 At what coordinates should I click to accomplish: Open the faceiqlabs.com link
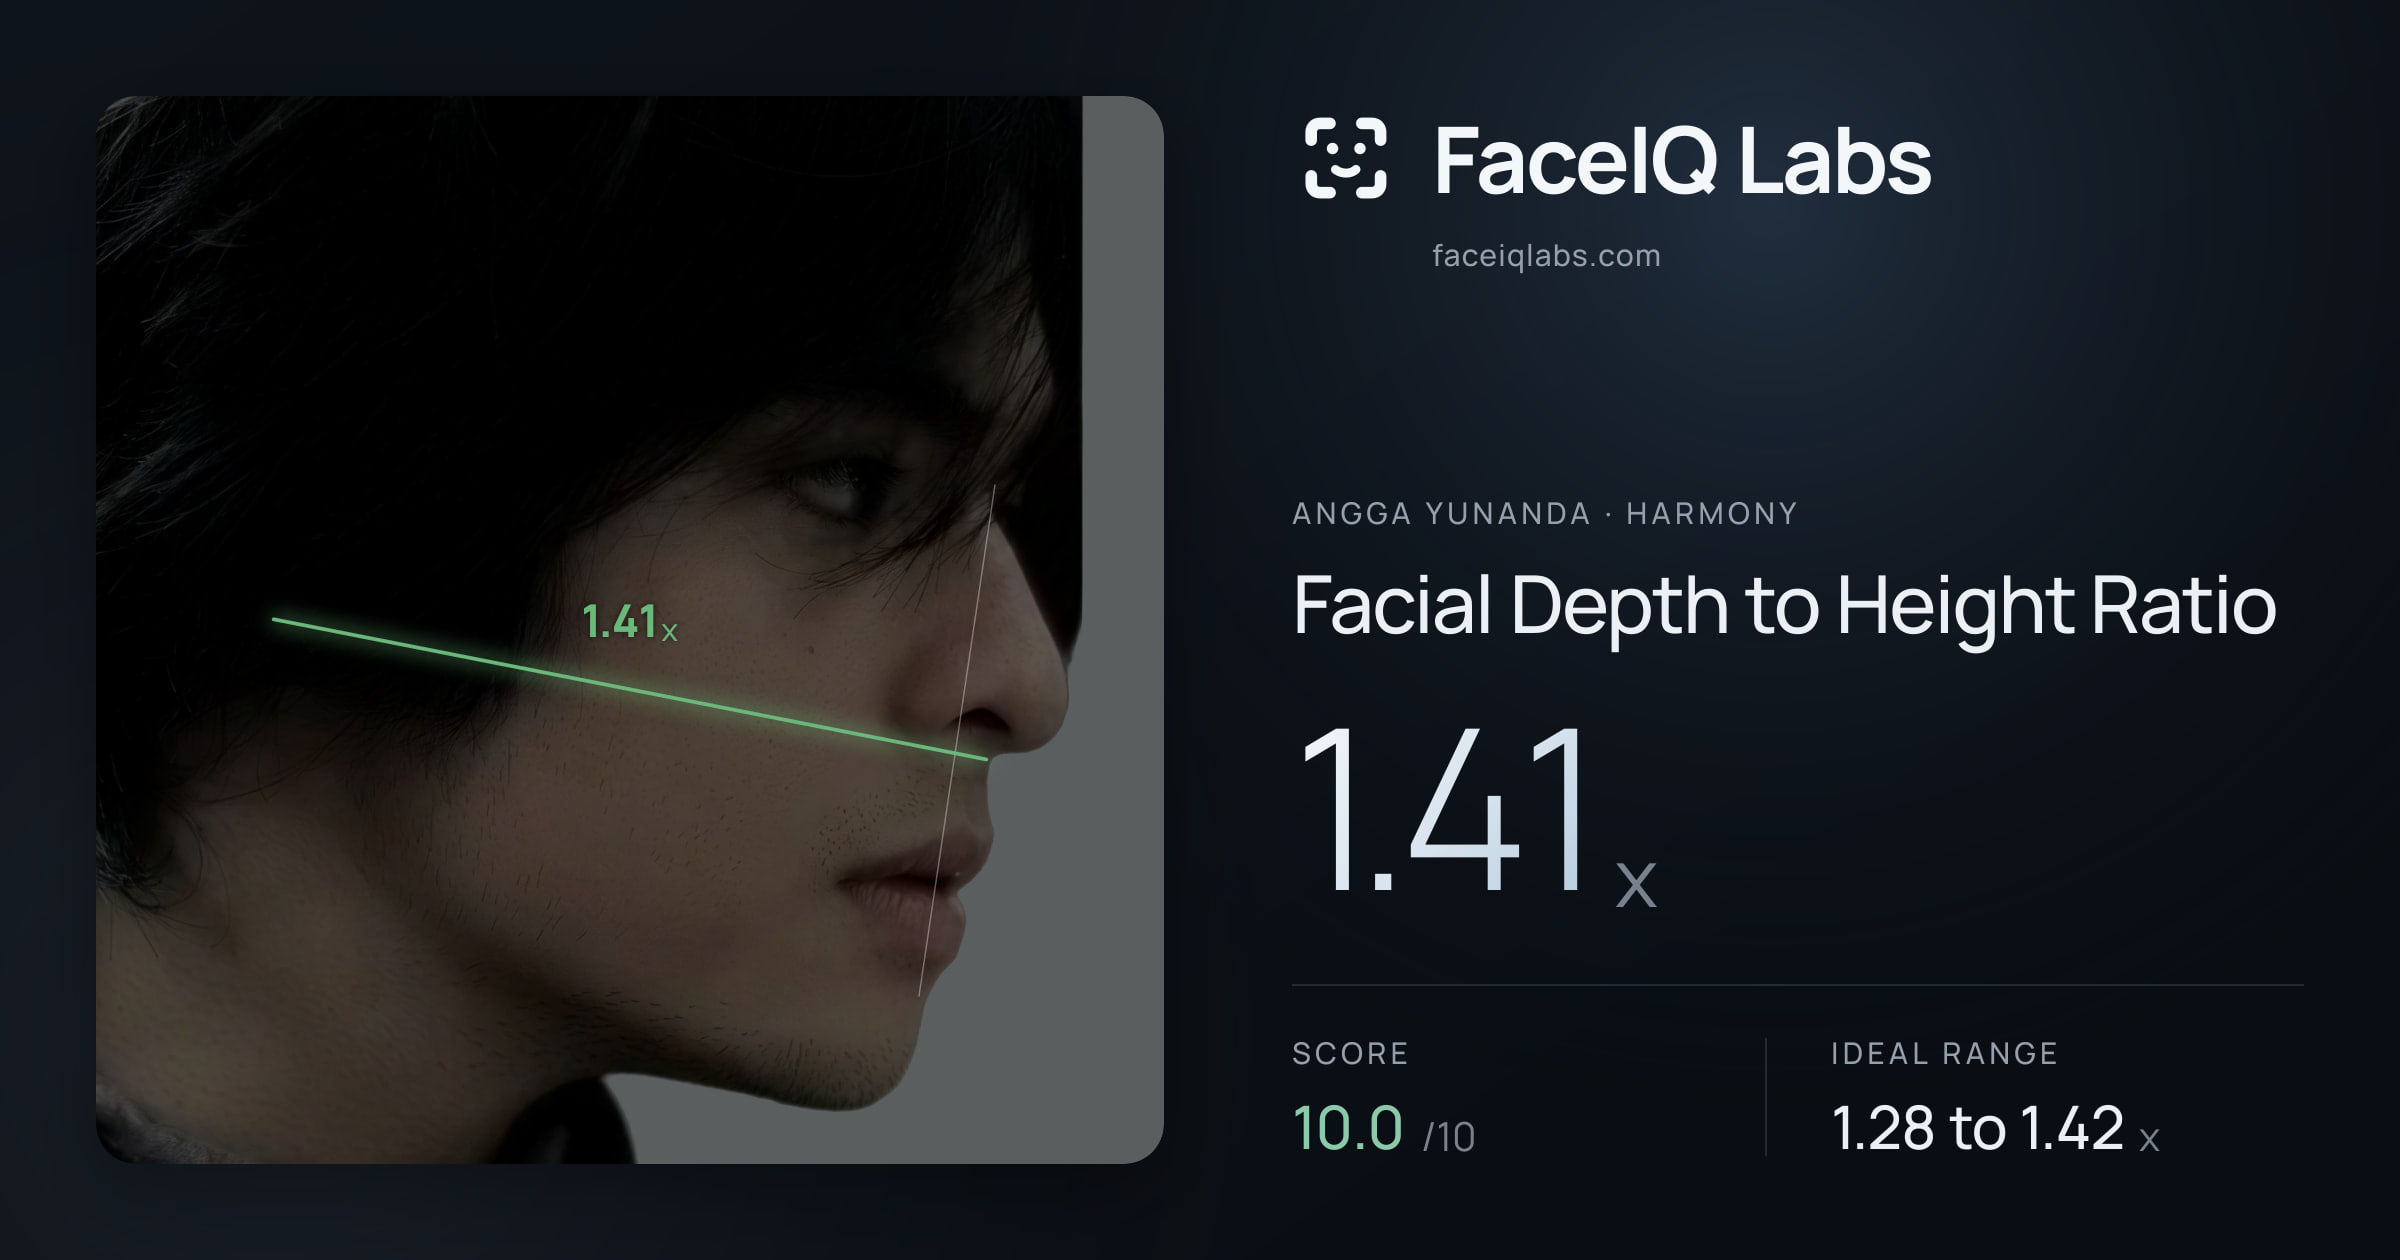click(x=1546, y=256)
